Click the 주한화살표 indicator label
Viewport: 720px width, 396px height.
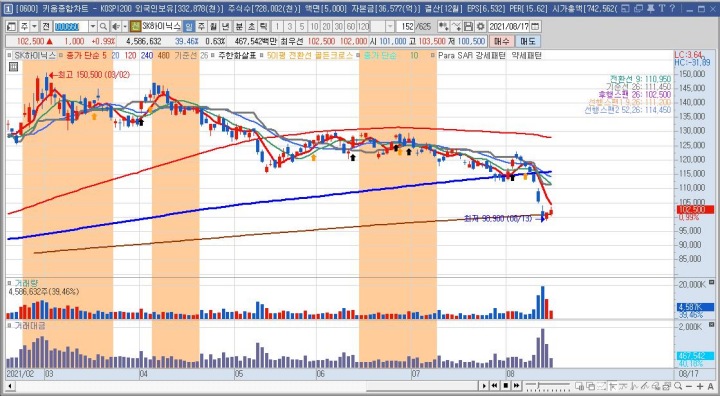point(237,56)
